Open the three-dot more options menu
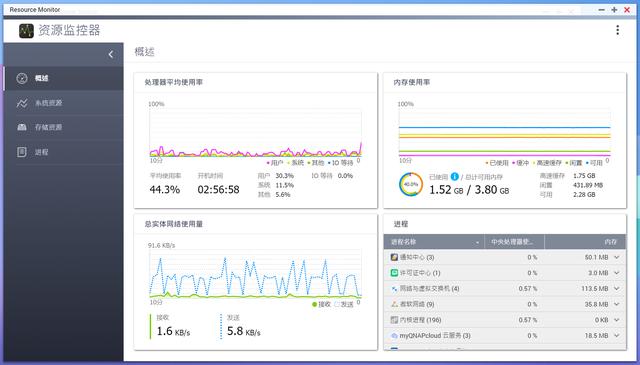Screen dimensions: 640x365 (x=618, y=30)
